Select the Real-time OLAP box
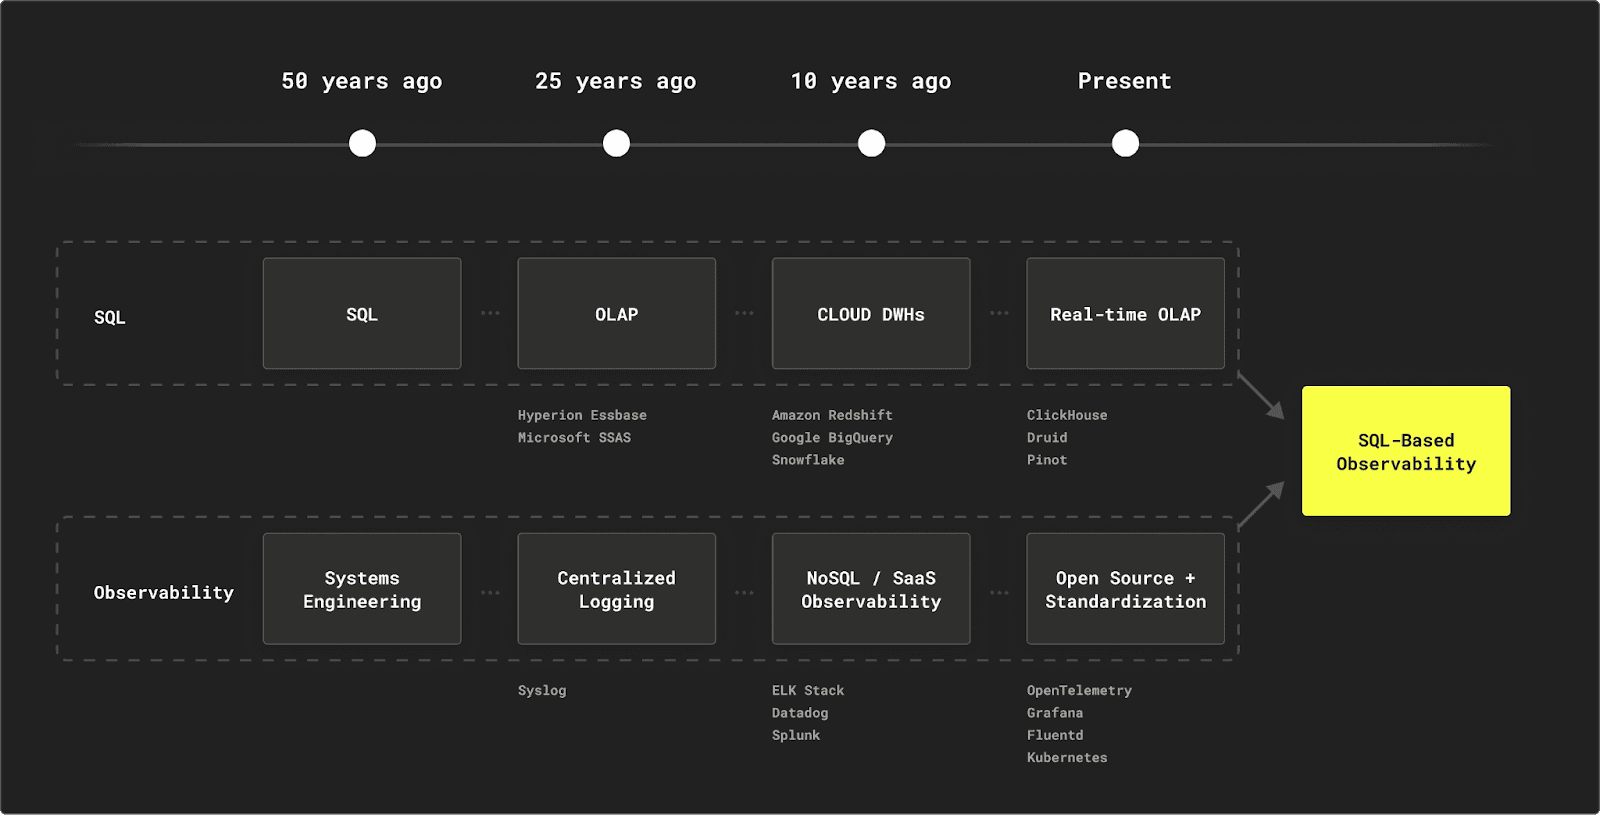The image size is (1600, 815). point(1125,314)
